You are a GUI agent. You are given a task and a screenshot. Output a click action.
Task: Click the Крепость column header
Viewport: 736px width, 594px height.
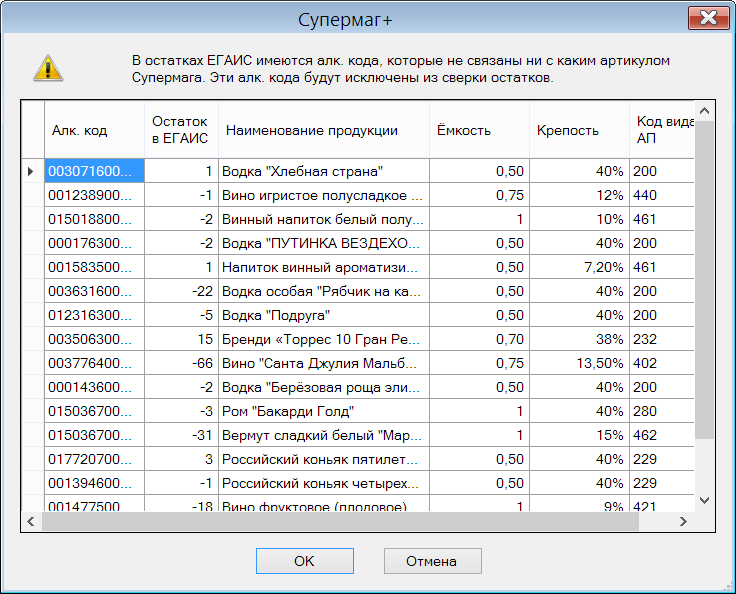coord(579,130)
